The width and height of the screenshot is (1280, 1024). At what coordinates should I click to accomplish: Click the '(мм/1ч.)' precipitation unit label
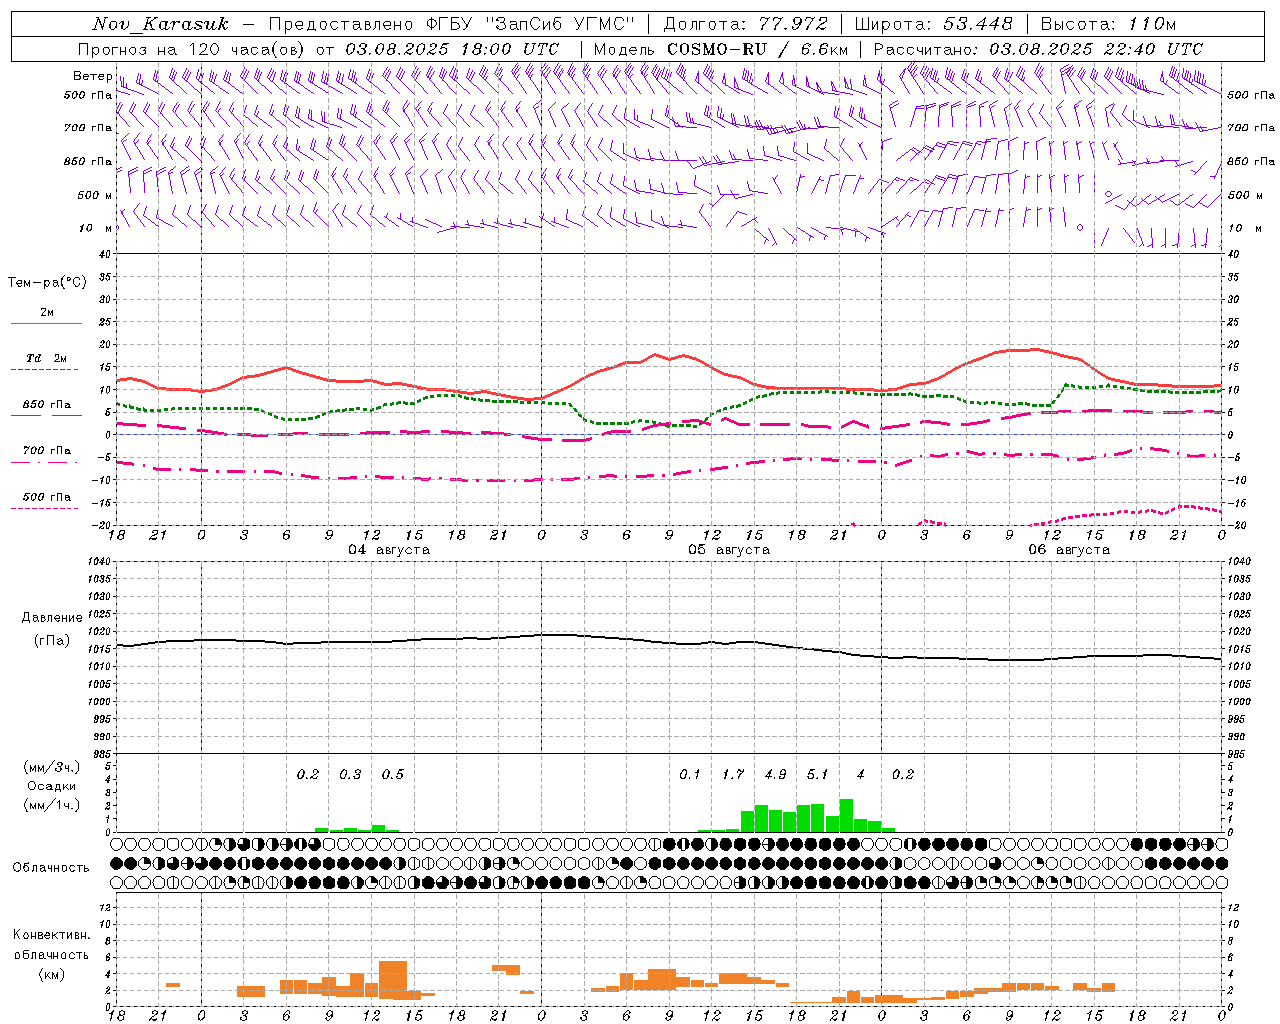coord(52,805)
